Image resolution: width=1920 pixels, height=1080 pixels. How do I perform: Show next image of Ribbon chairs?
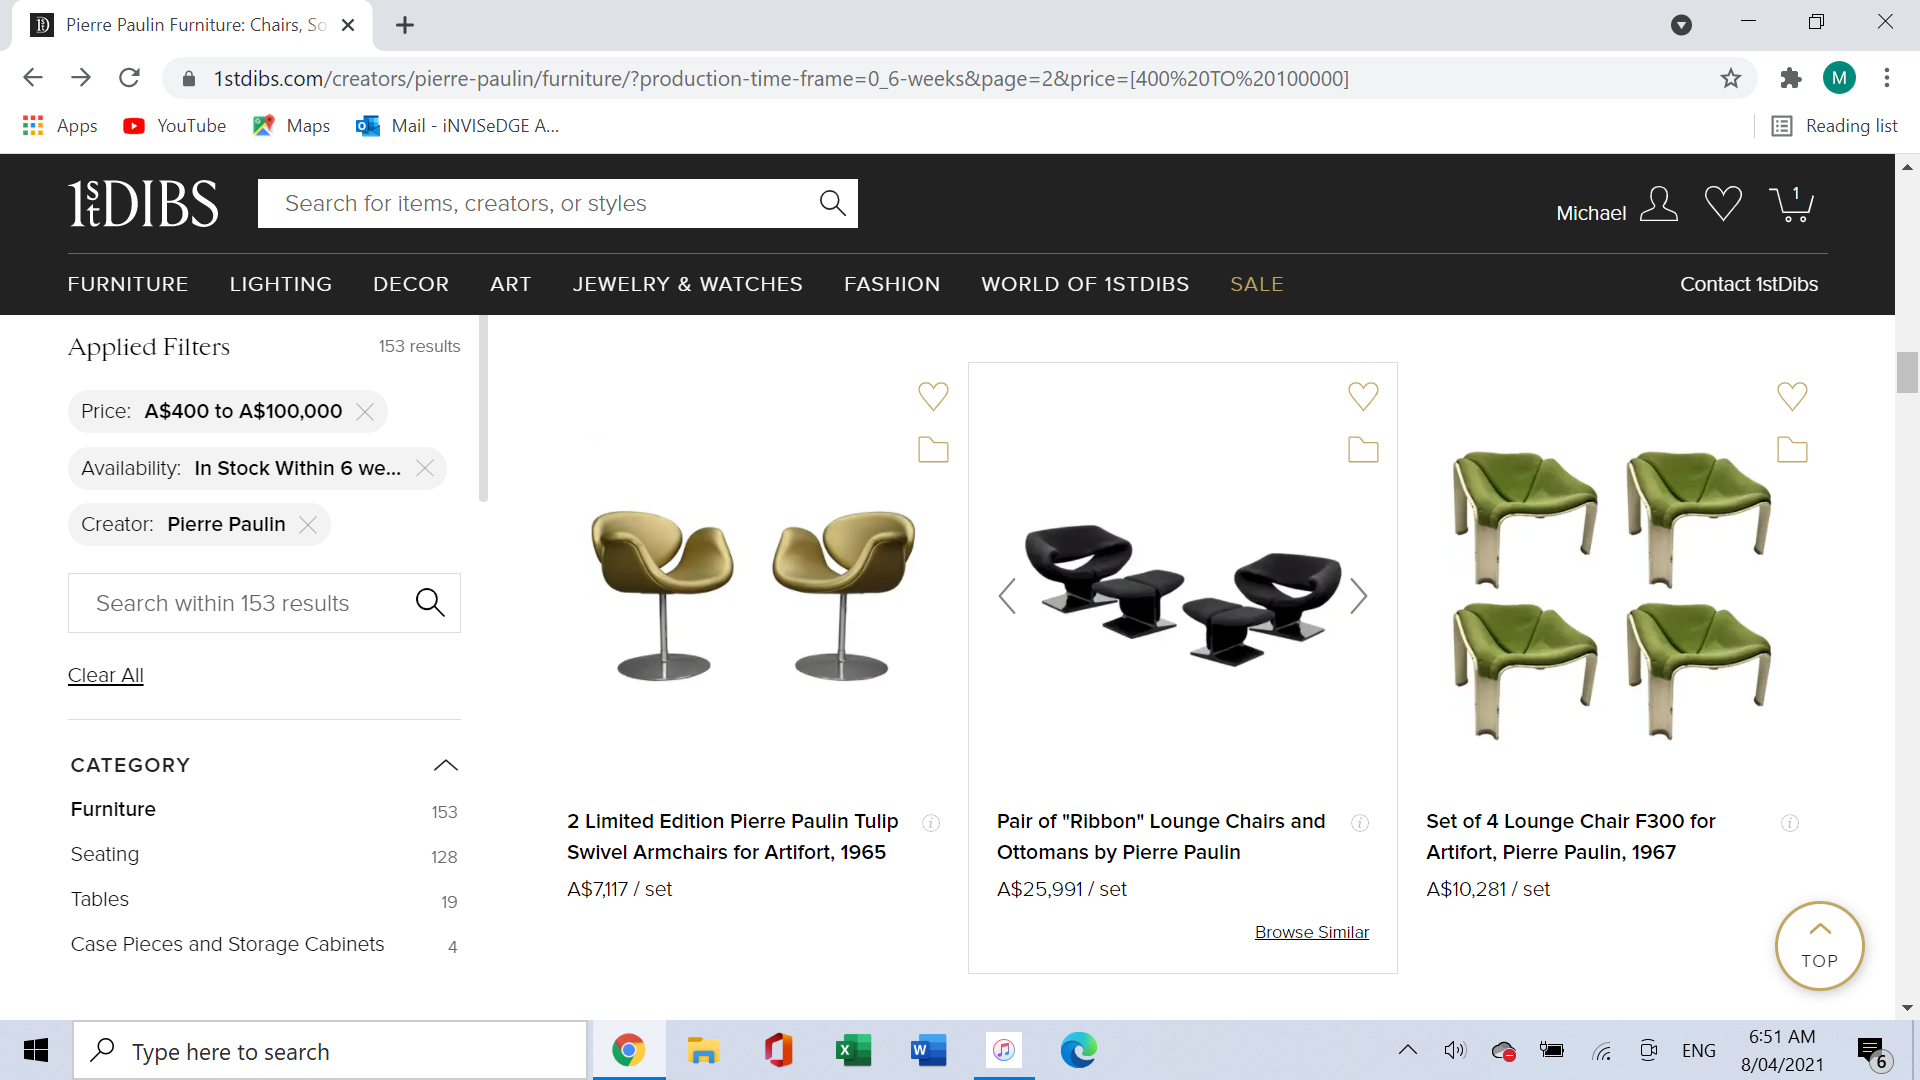click(1358, 596)
